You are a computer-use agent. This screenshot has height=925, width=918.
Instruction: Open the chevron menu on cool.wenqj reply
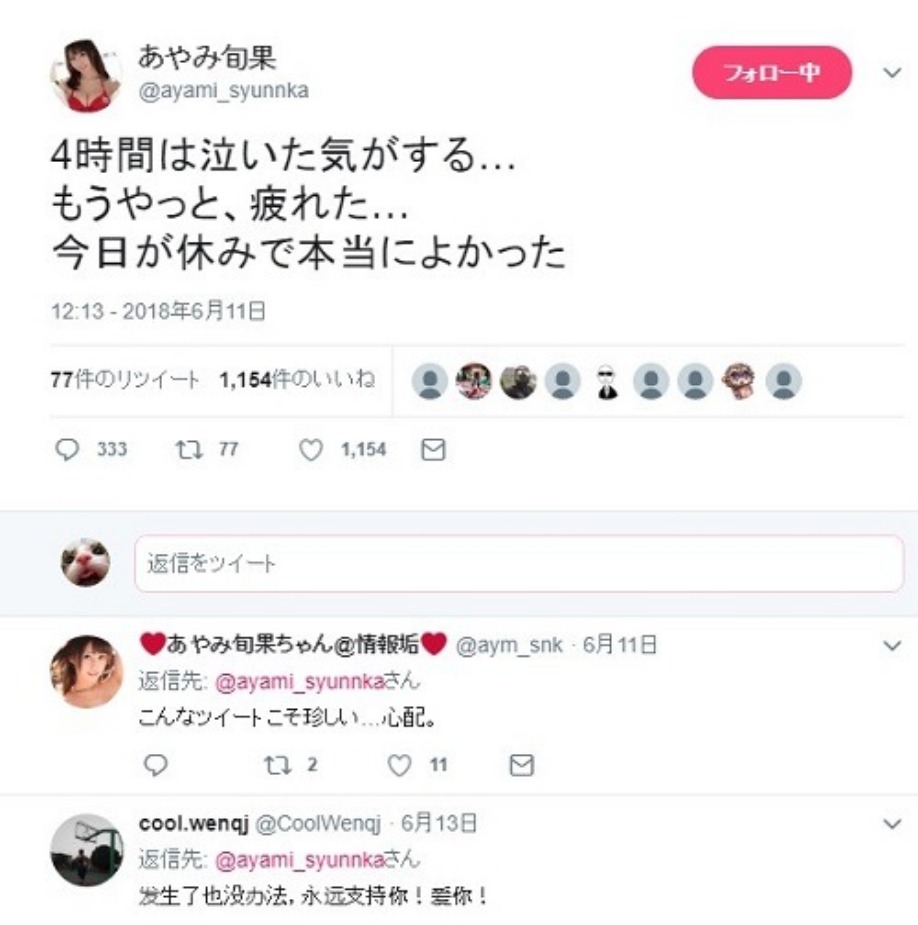(x=892, y=824)
